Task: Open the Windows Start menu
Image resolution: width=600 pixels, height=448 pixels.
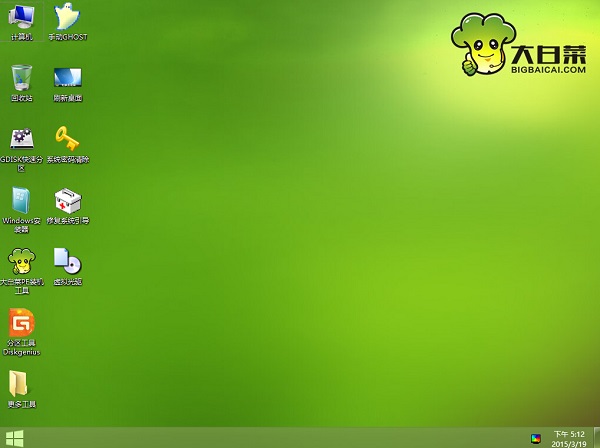Action: [15, 438]
